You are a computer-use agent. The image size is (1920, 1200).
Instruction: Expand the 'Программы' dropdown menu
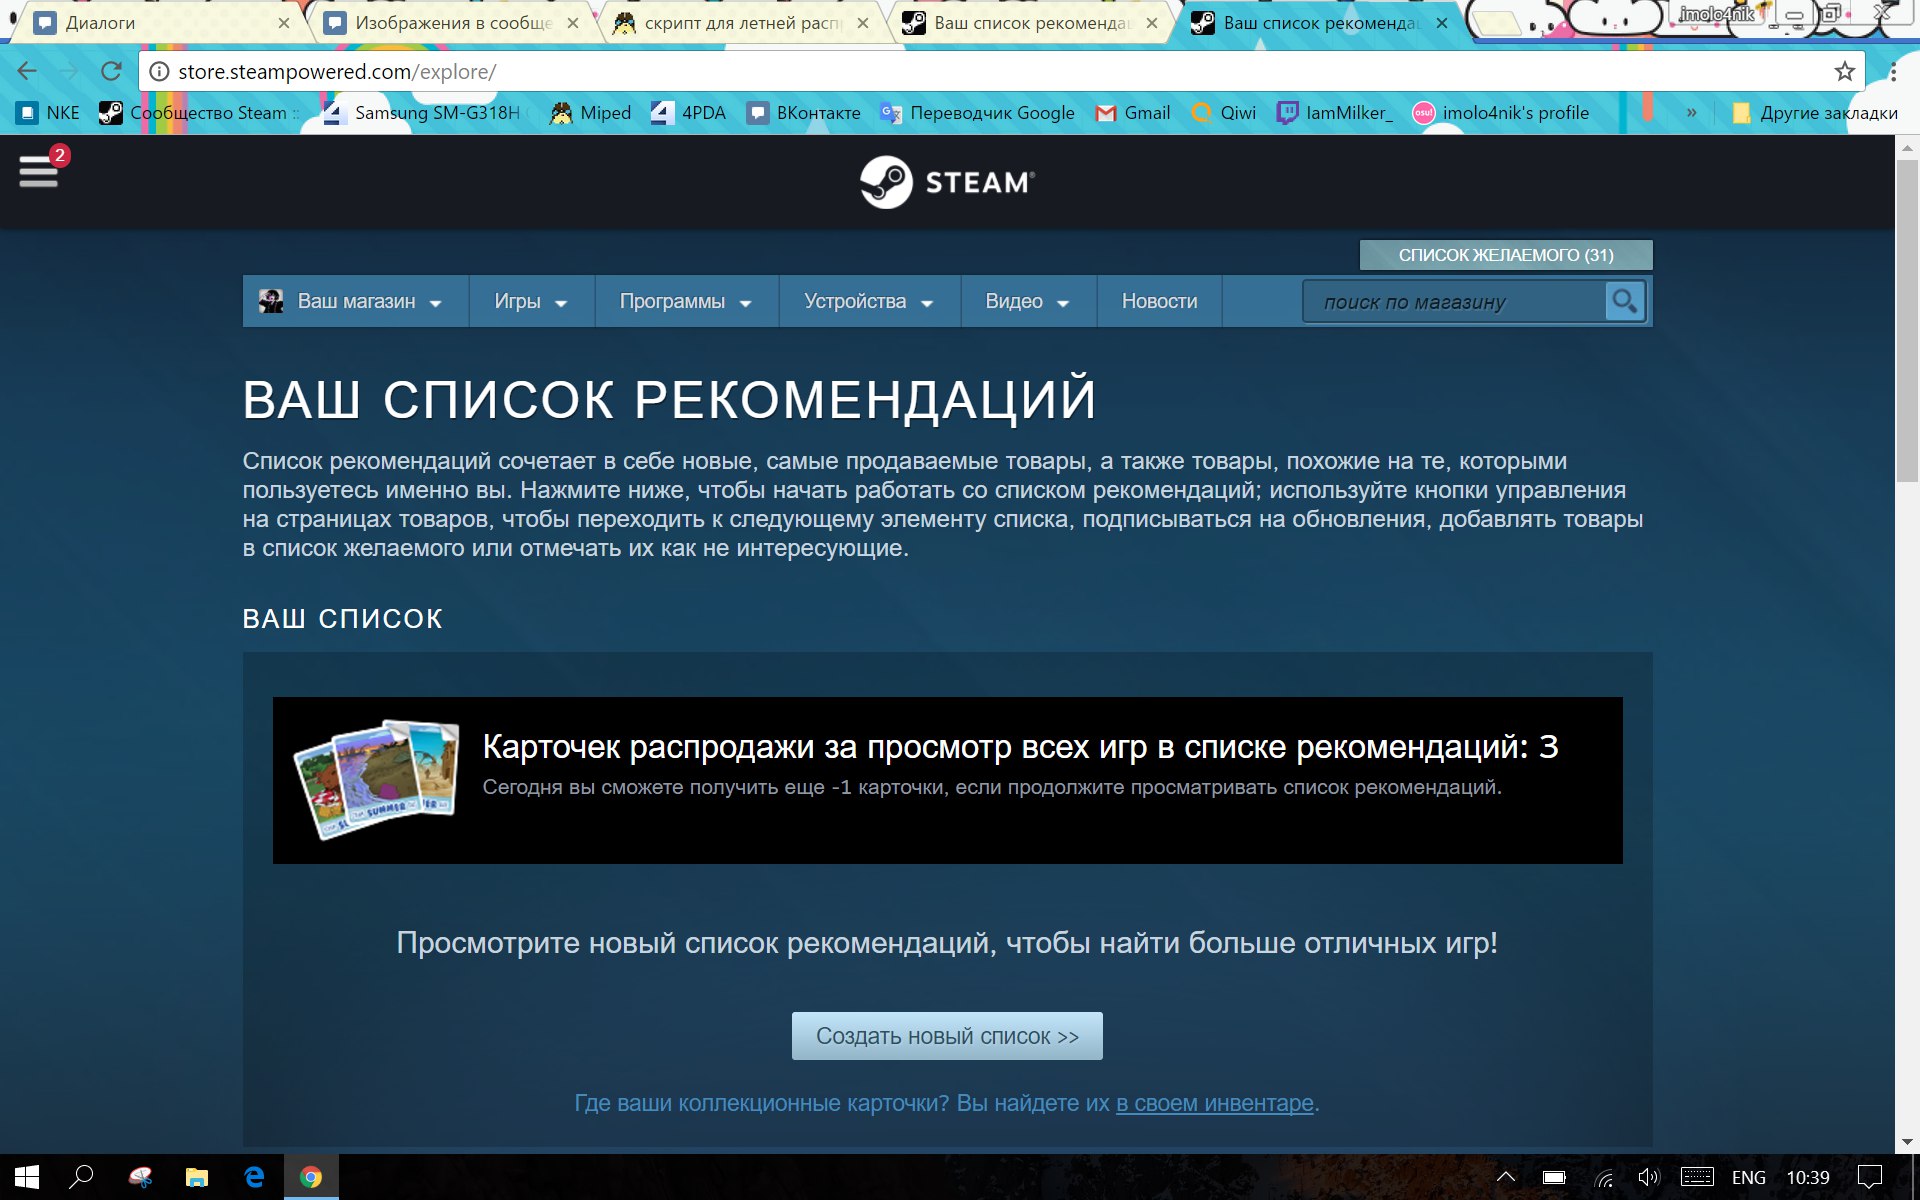(686, 301)
